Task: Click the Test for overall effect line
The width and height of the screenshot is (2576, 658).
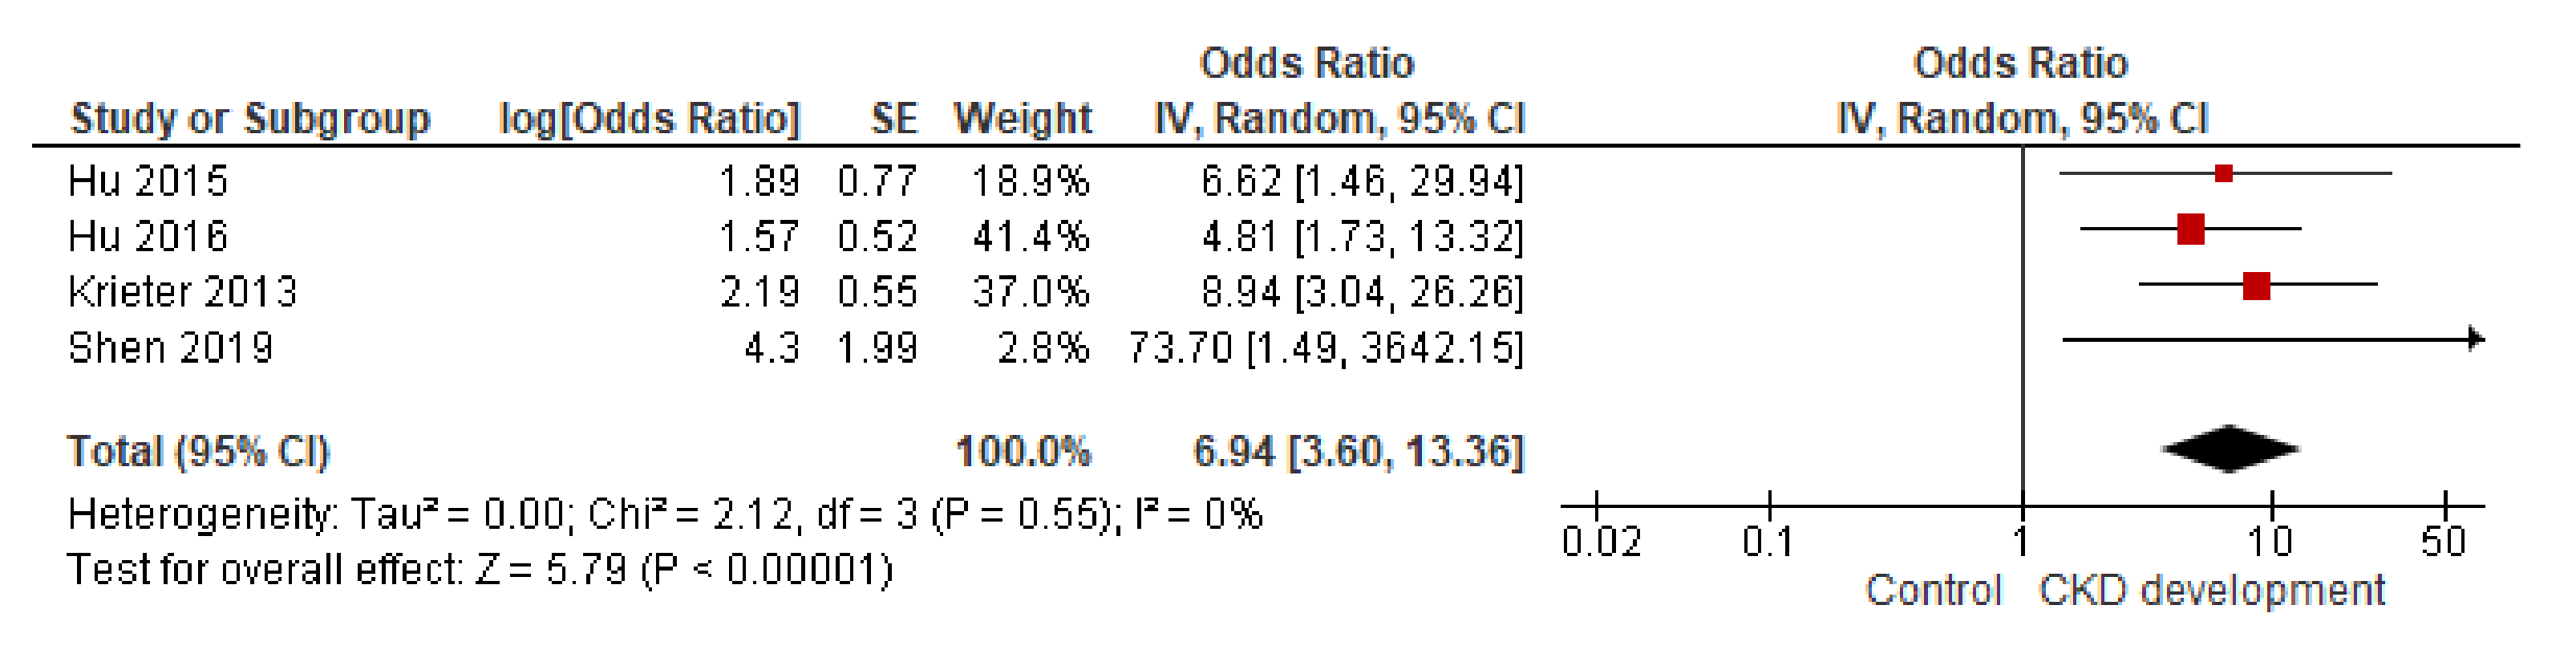Action: click(x=480, y=570)
